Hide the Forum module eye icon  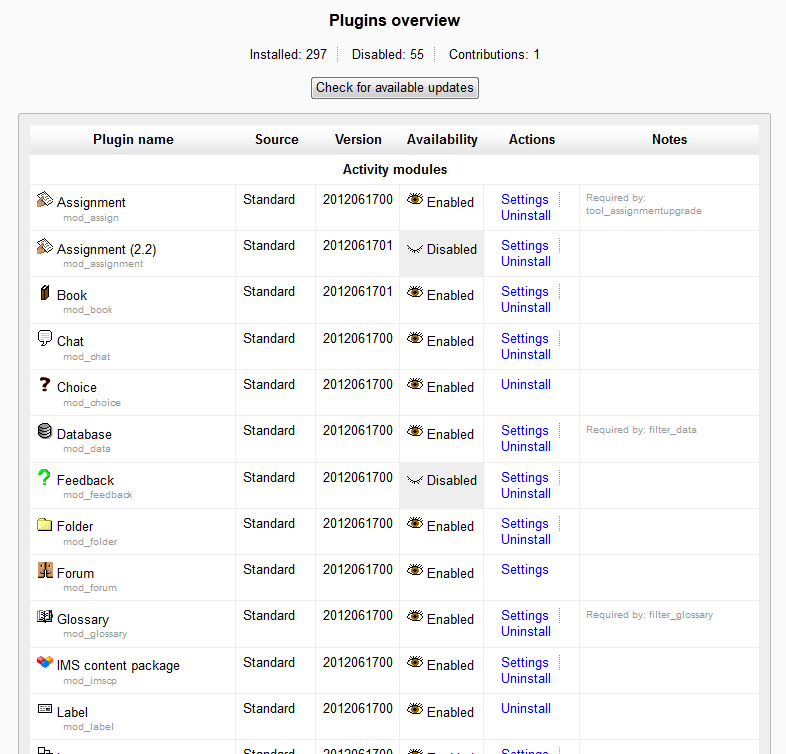[415, 571]
